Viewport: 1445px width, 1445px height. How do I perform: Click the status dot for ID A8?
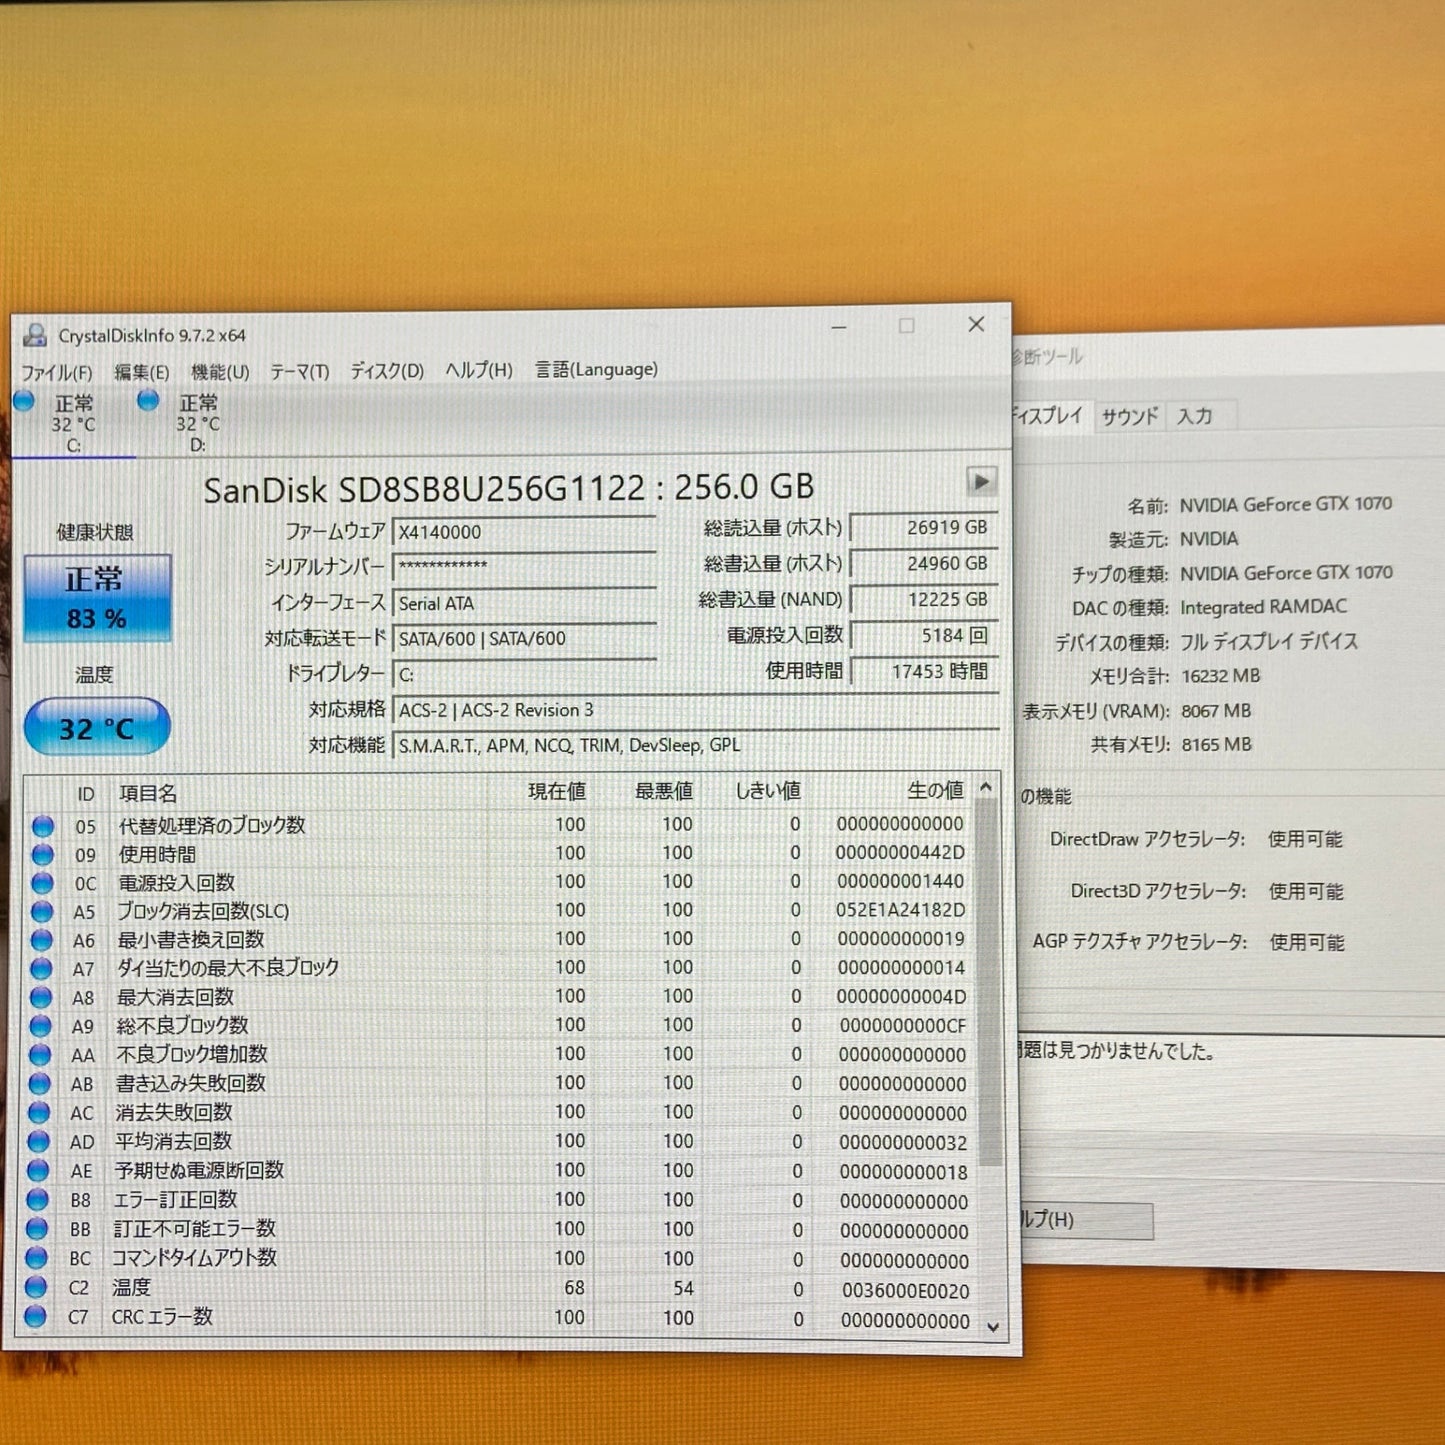click(40, 997)
